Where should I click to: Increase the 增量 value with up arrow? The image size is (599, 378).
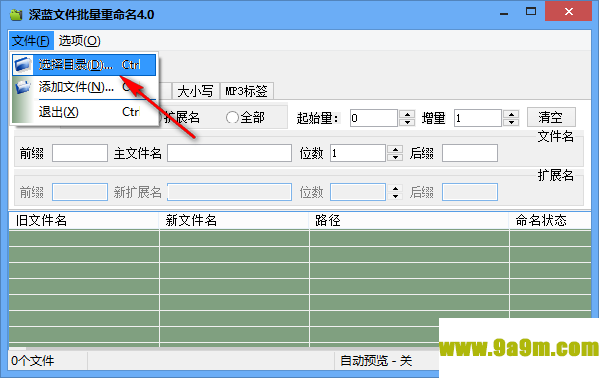[511, 114]
